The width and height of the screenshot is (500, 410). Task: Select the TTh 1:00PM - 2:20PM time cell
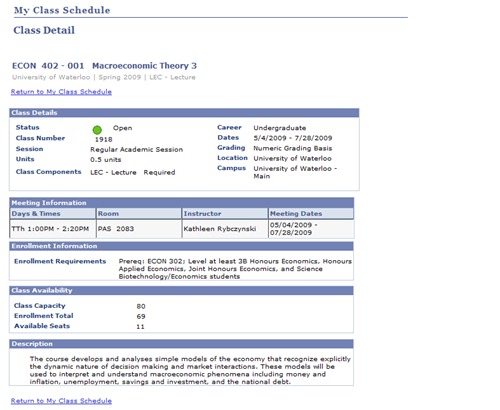(53, 229)
